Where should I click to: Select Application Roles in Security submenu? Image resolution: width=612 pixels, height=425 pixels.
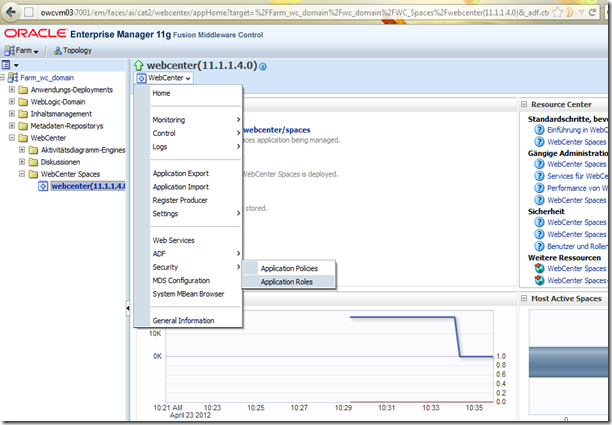pos(287,282)
